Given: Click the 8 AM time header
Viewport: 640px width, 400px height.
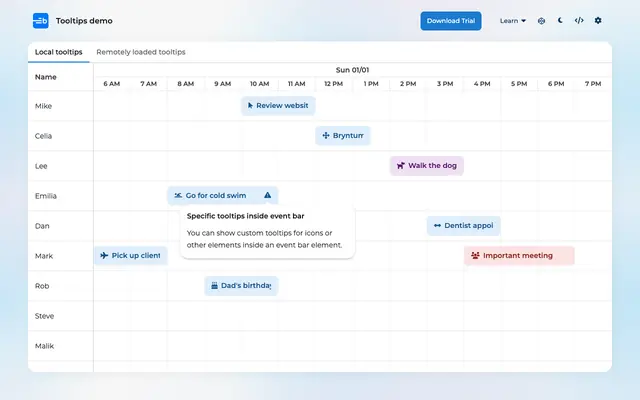Looking at the screenshot, I should click(x=186, y=84).
